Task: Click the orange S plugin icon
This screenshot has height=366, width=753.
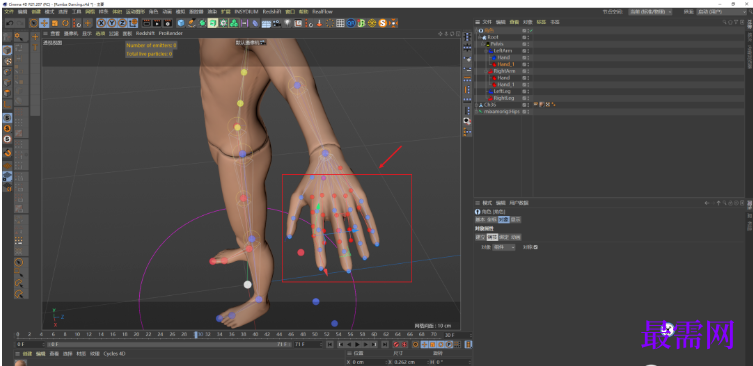Action: pyautogui.click(x=383, y=23)
